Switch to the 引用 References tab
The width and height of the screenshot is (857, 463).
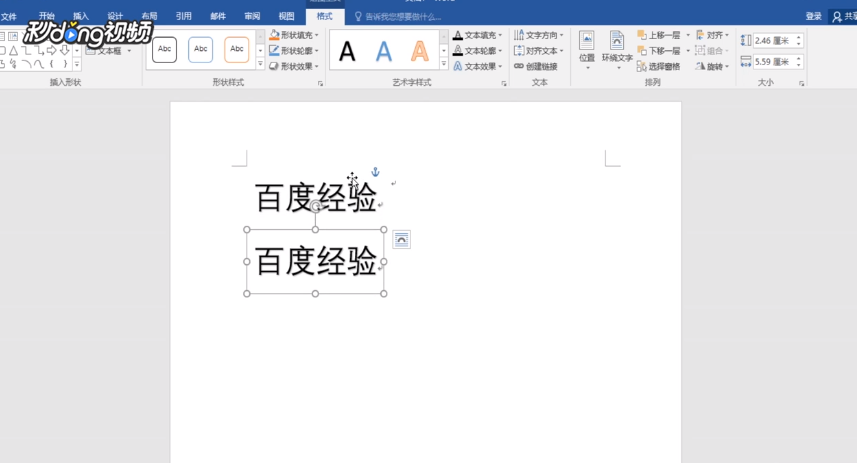[184, 16]
